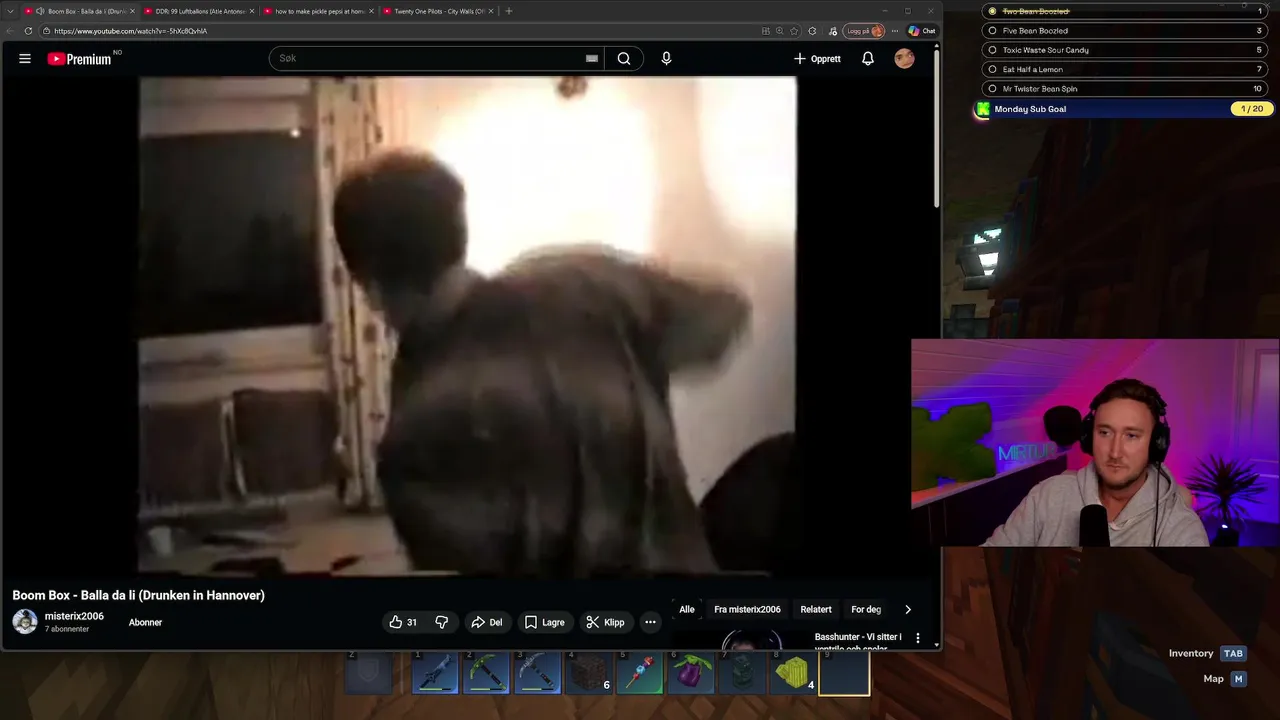This screenshot has width=1280, height=720.
Task: Show more filter chips with right chevron
Action: click(908, 609)
